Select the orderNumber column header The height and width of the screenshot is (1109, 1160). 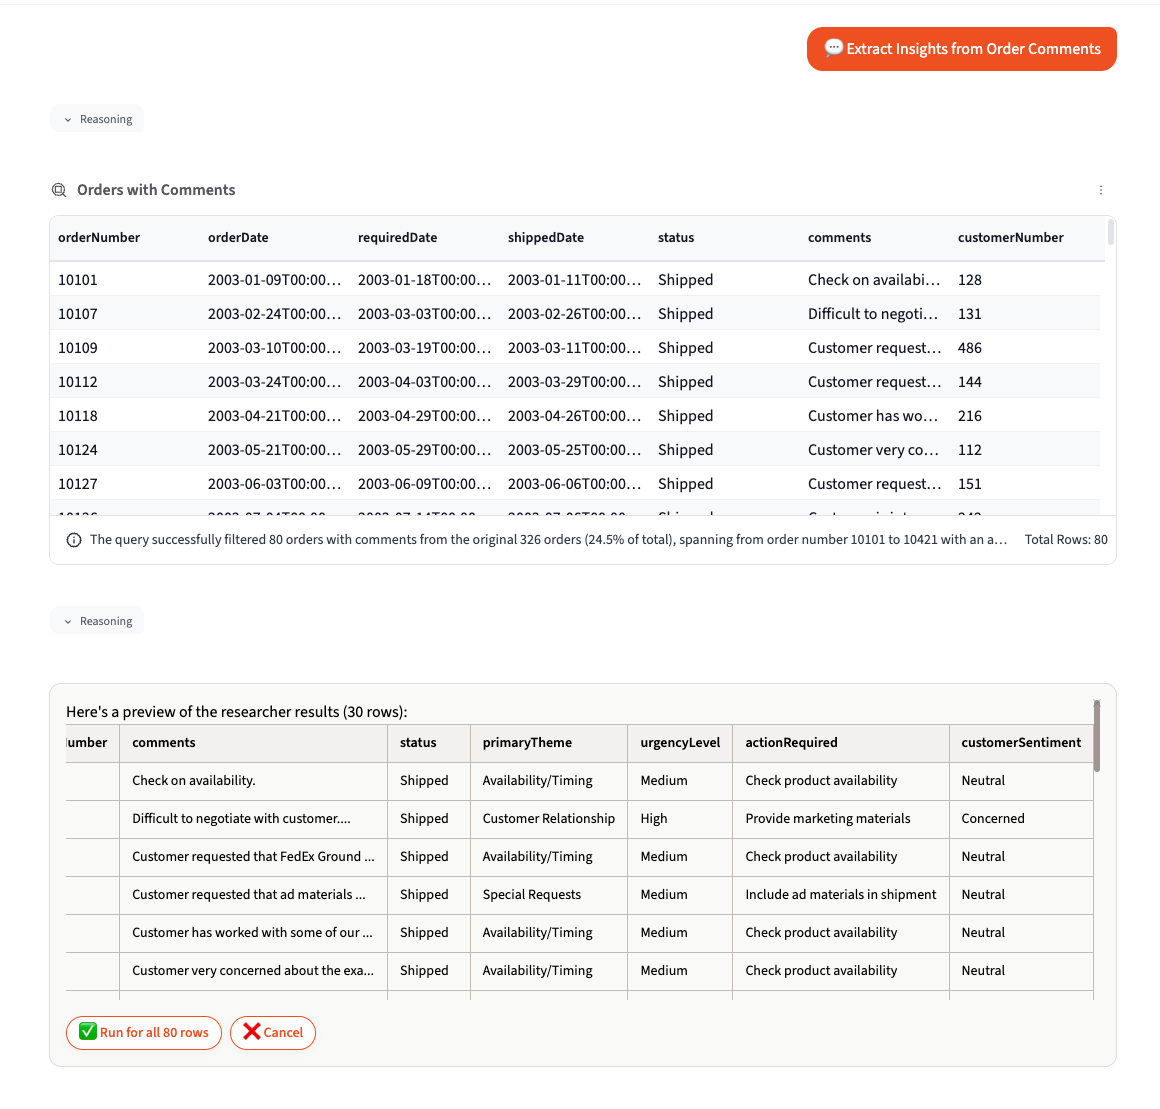tap(97, 237)
